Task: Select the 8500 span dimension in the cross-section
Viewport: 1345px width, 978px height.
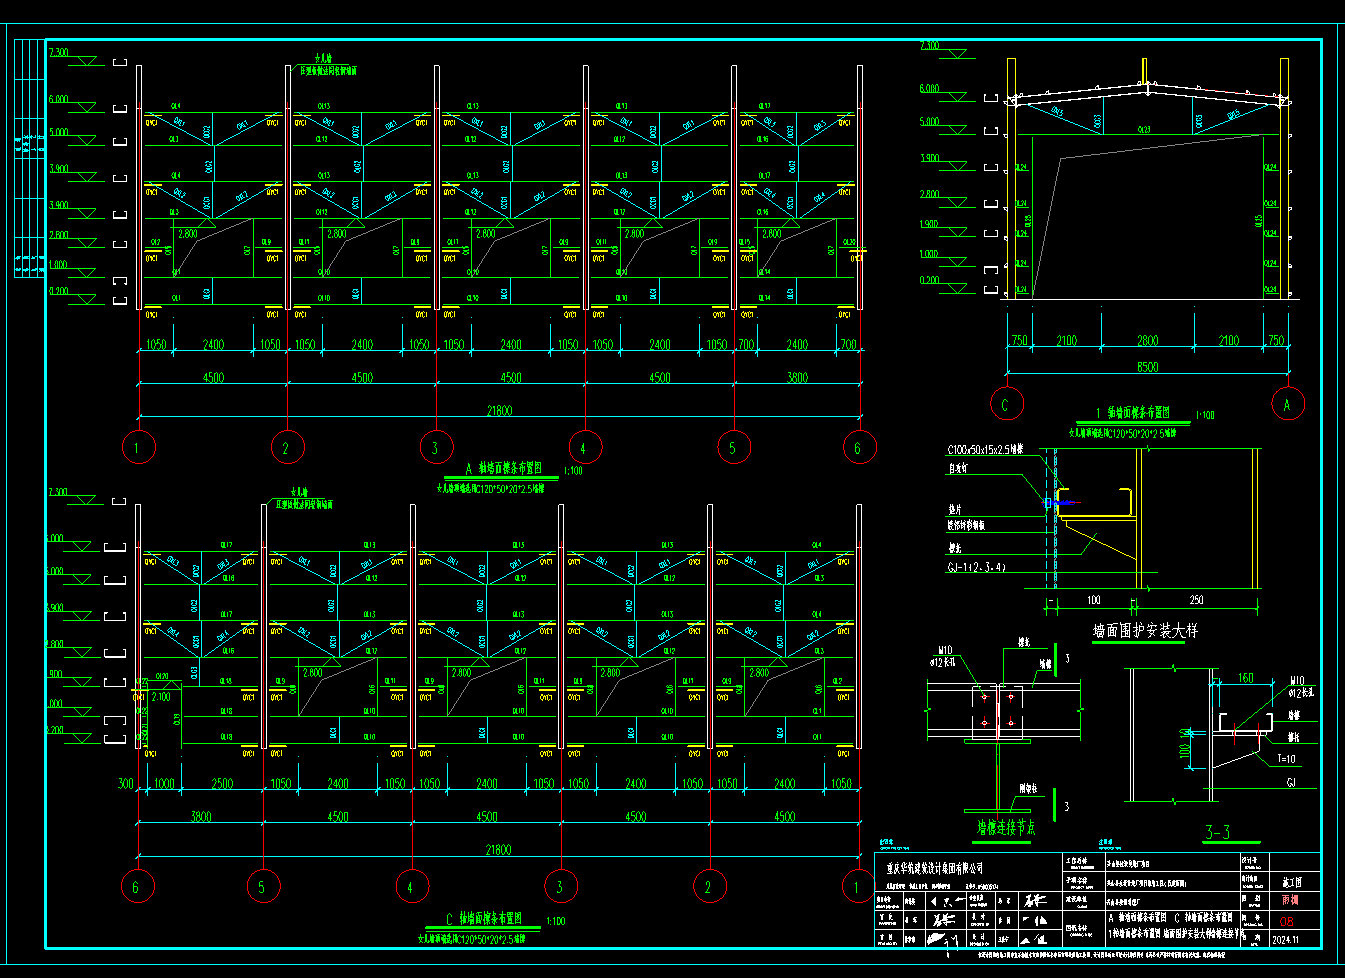Action: 1147,367
